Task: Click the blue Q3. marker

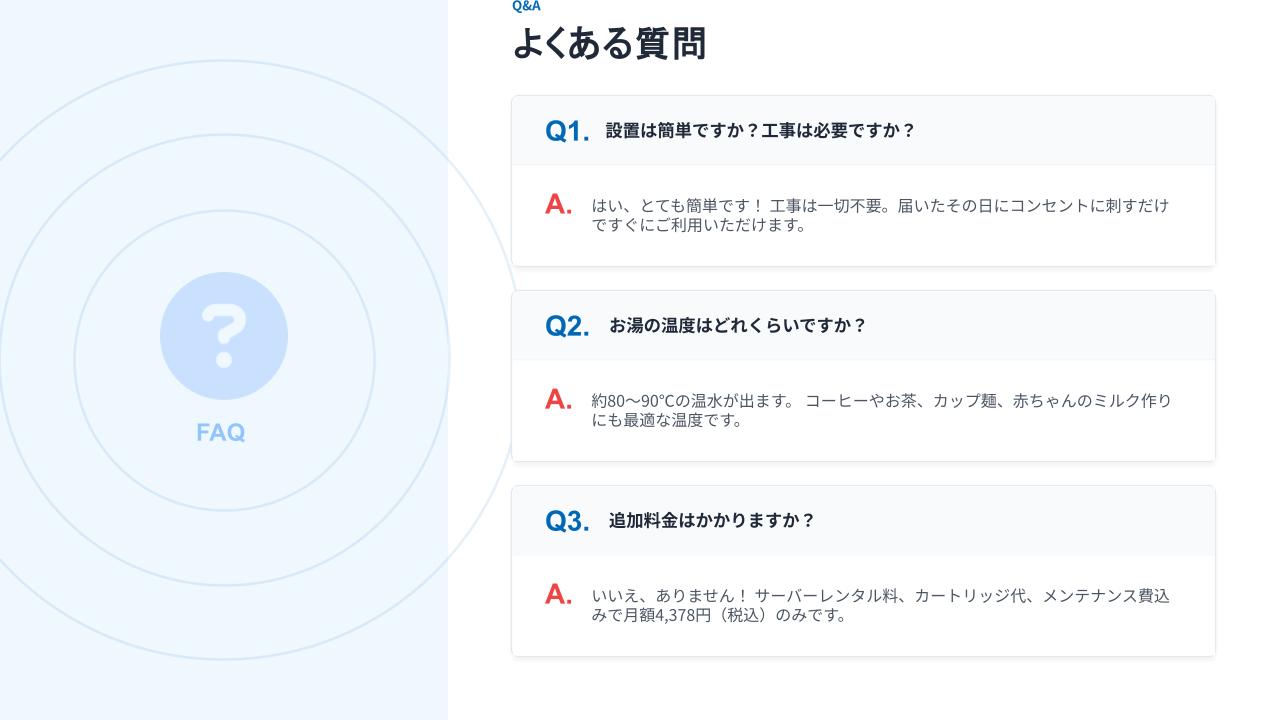Action: 567,521
